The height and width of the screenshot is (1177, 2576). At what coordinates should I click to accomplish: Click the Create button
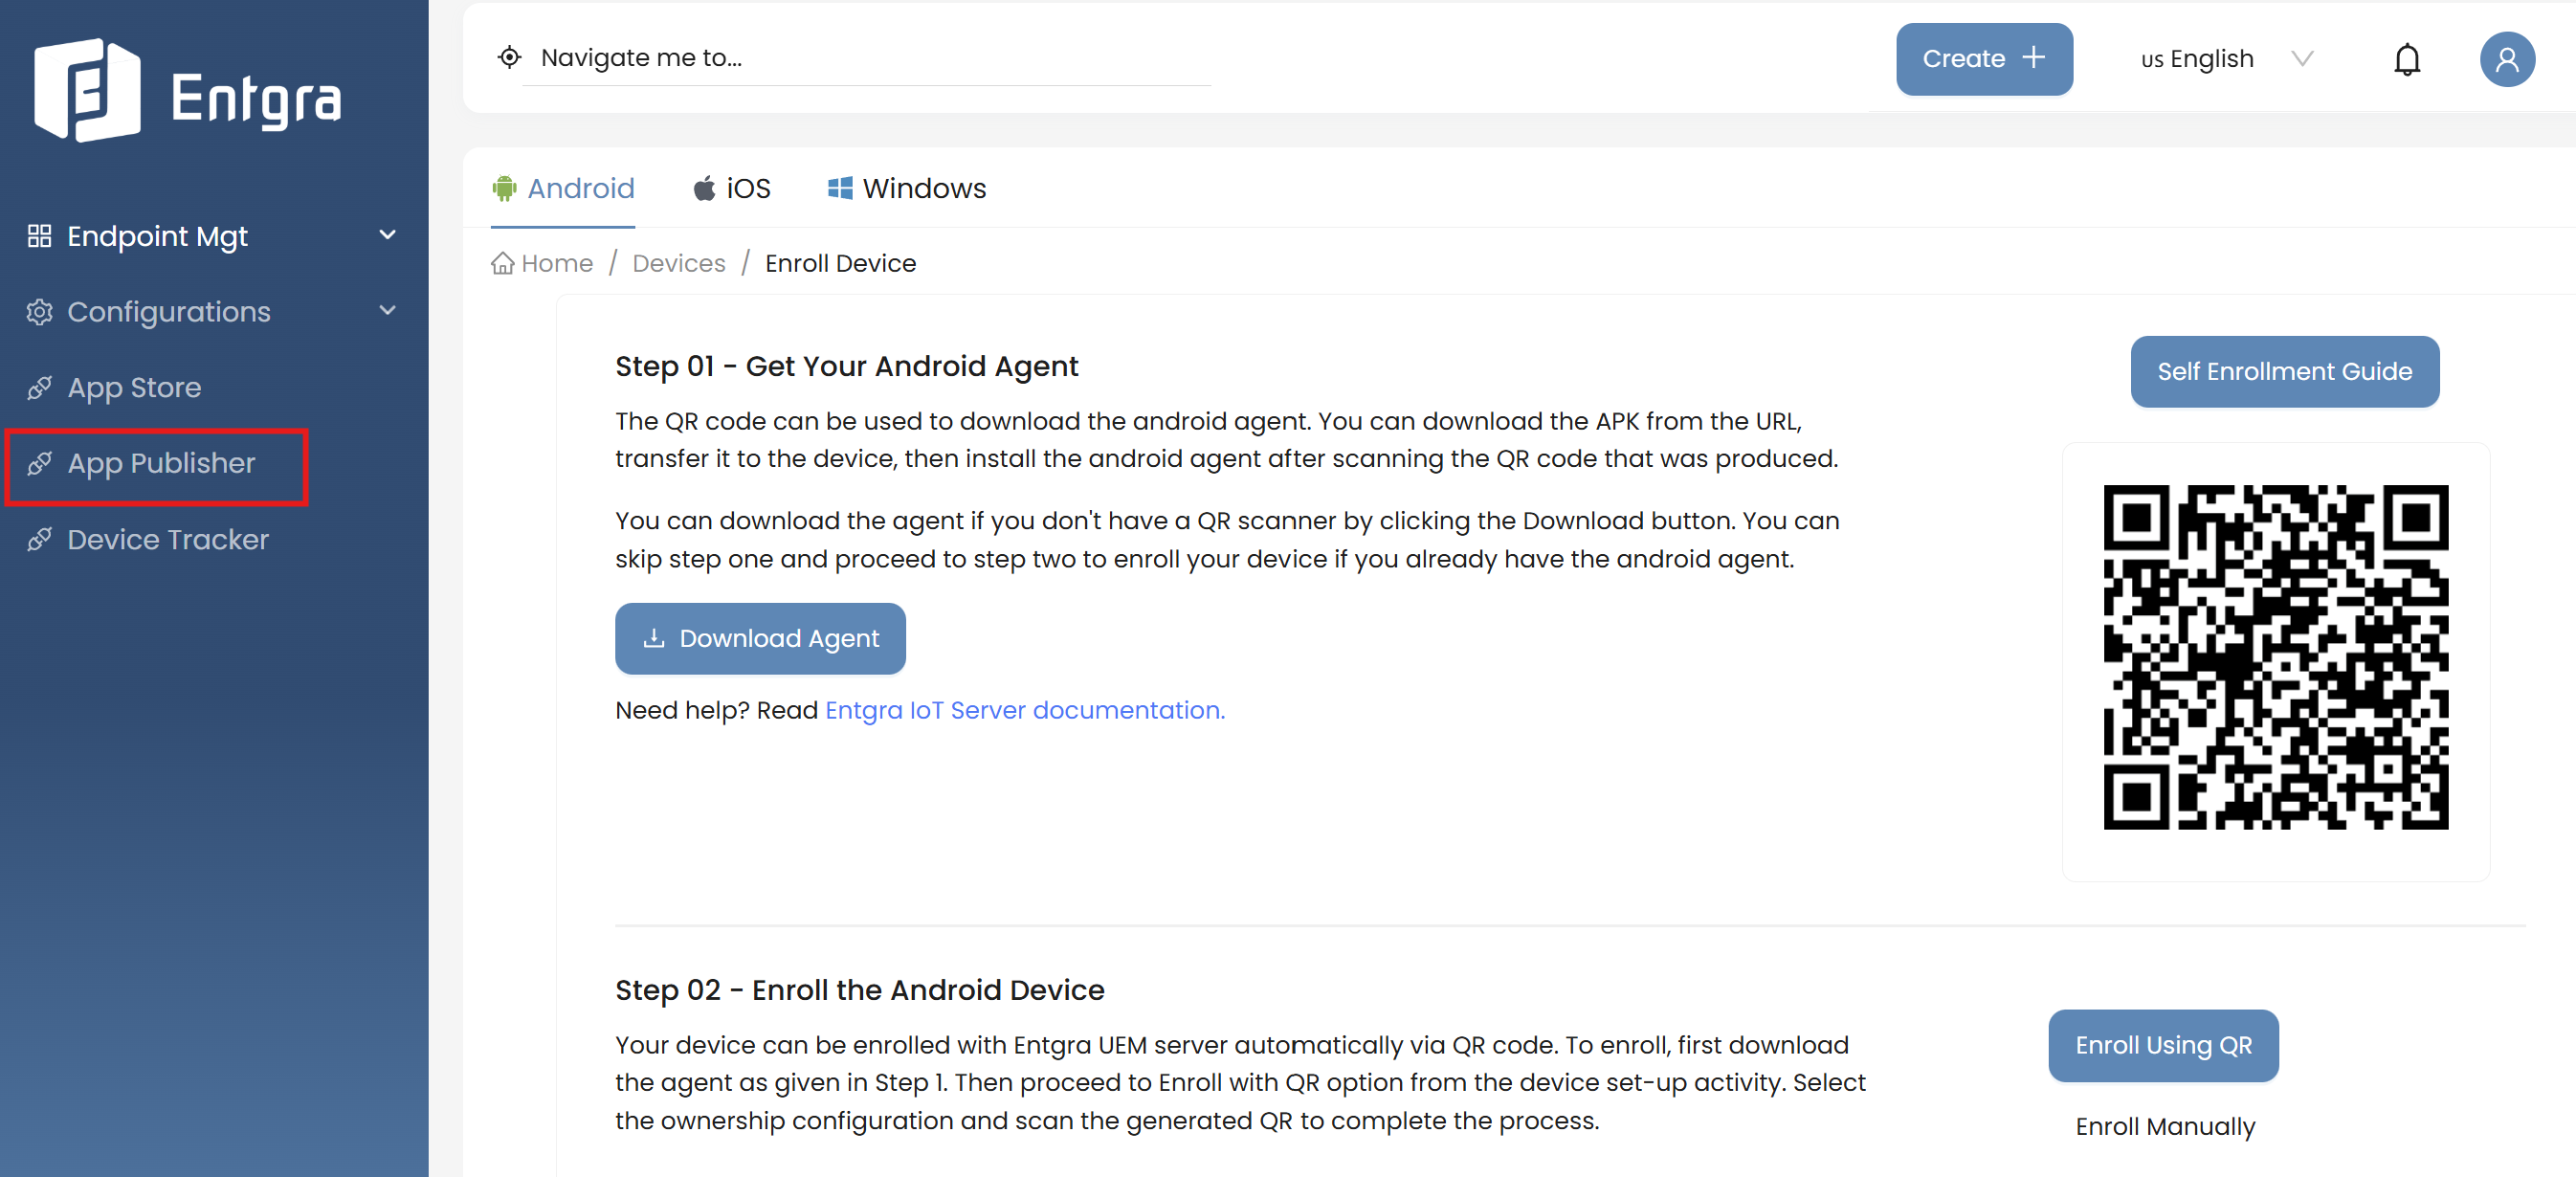click(x=1983, y=59)
